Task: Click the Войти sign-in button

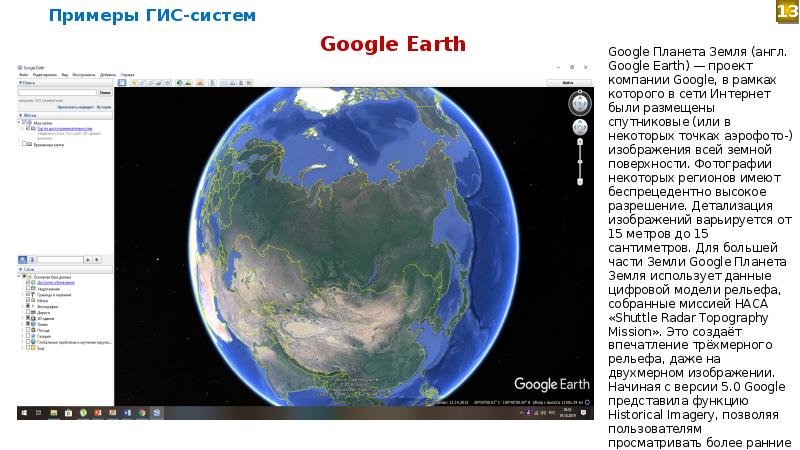Action: pos(567,83)
